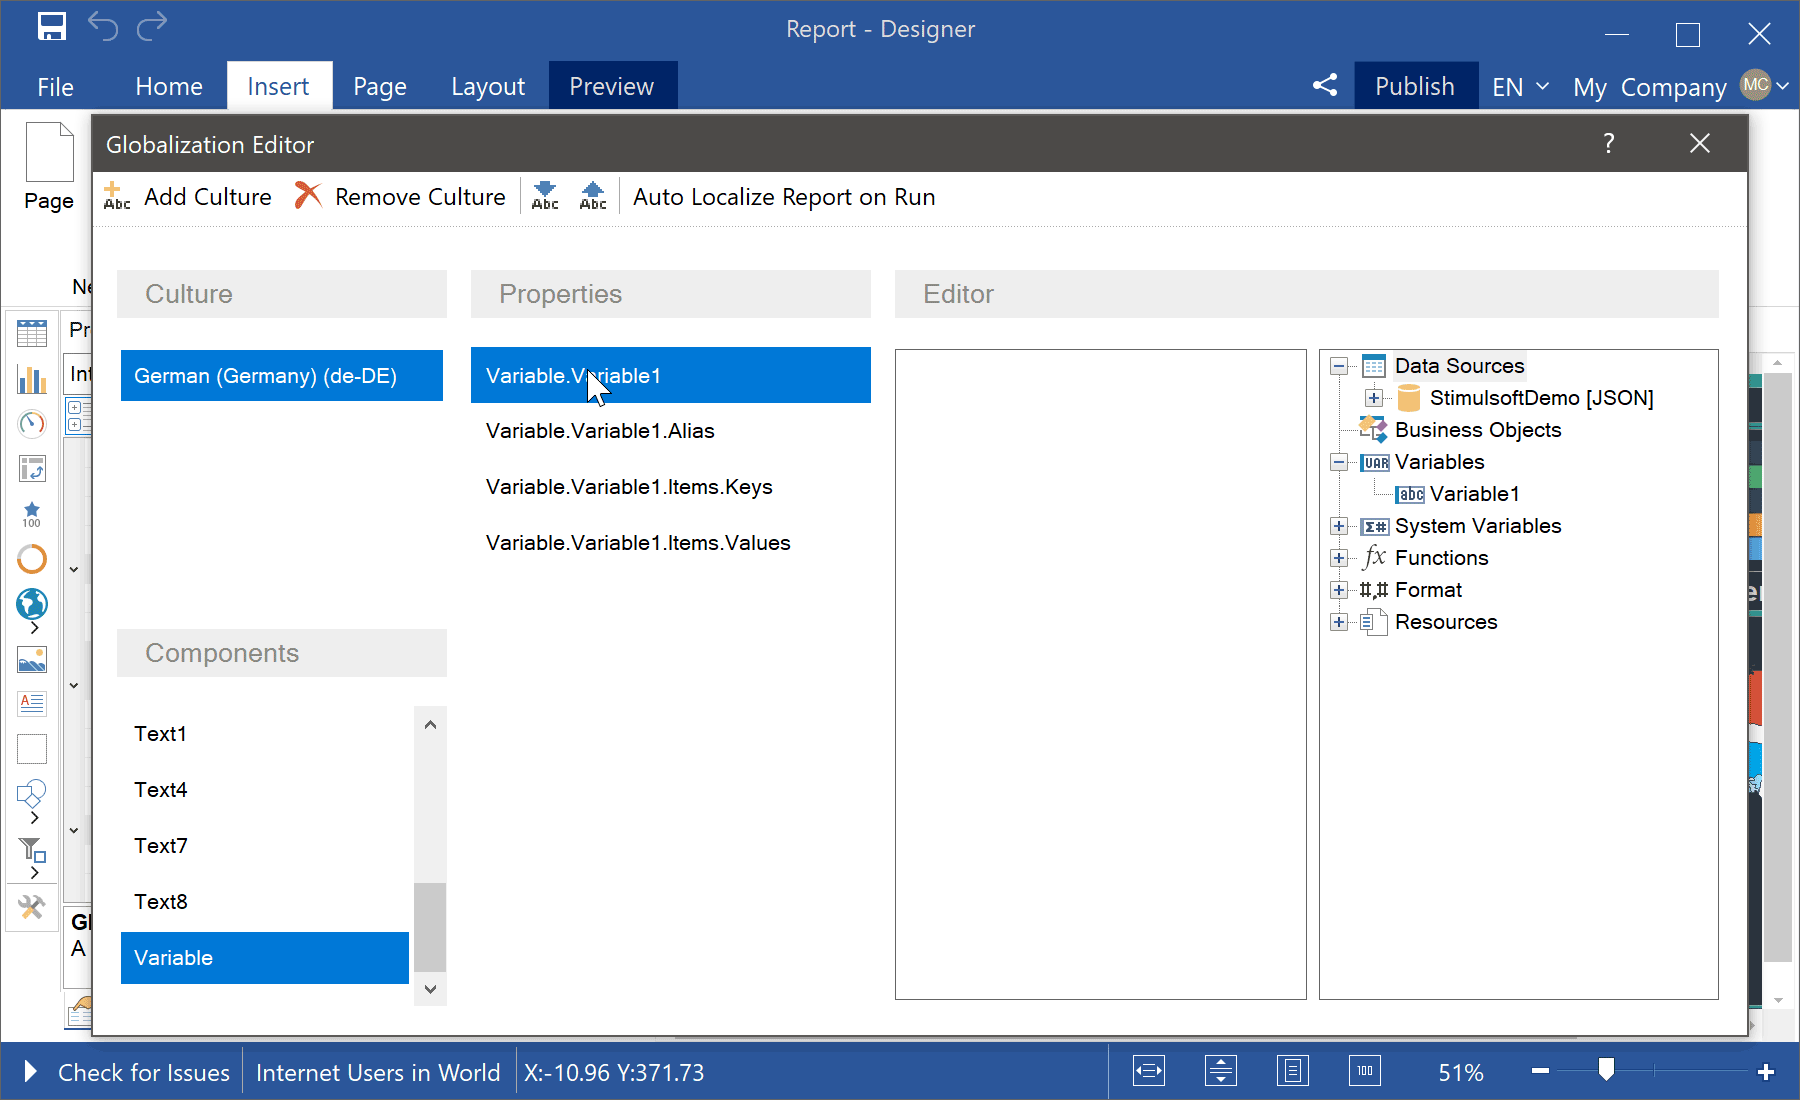Switch to the Preview tab
Viewport: 1800px width, 1100px height.
point(612,87)
